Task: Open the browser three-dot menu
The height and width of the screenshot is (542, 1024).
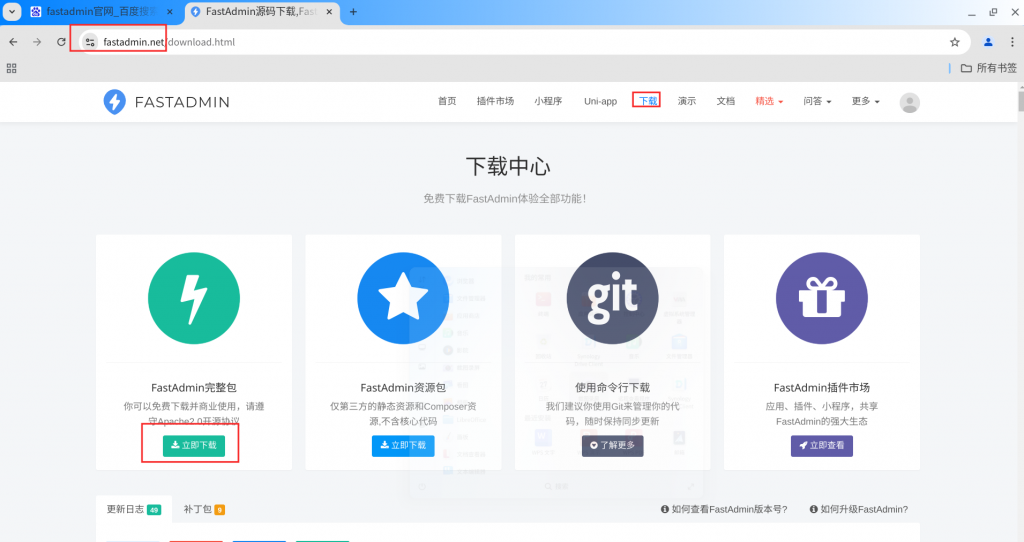Action: (x=1012, y=42)
